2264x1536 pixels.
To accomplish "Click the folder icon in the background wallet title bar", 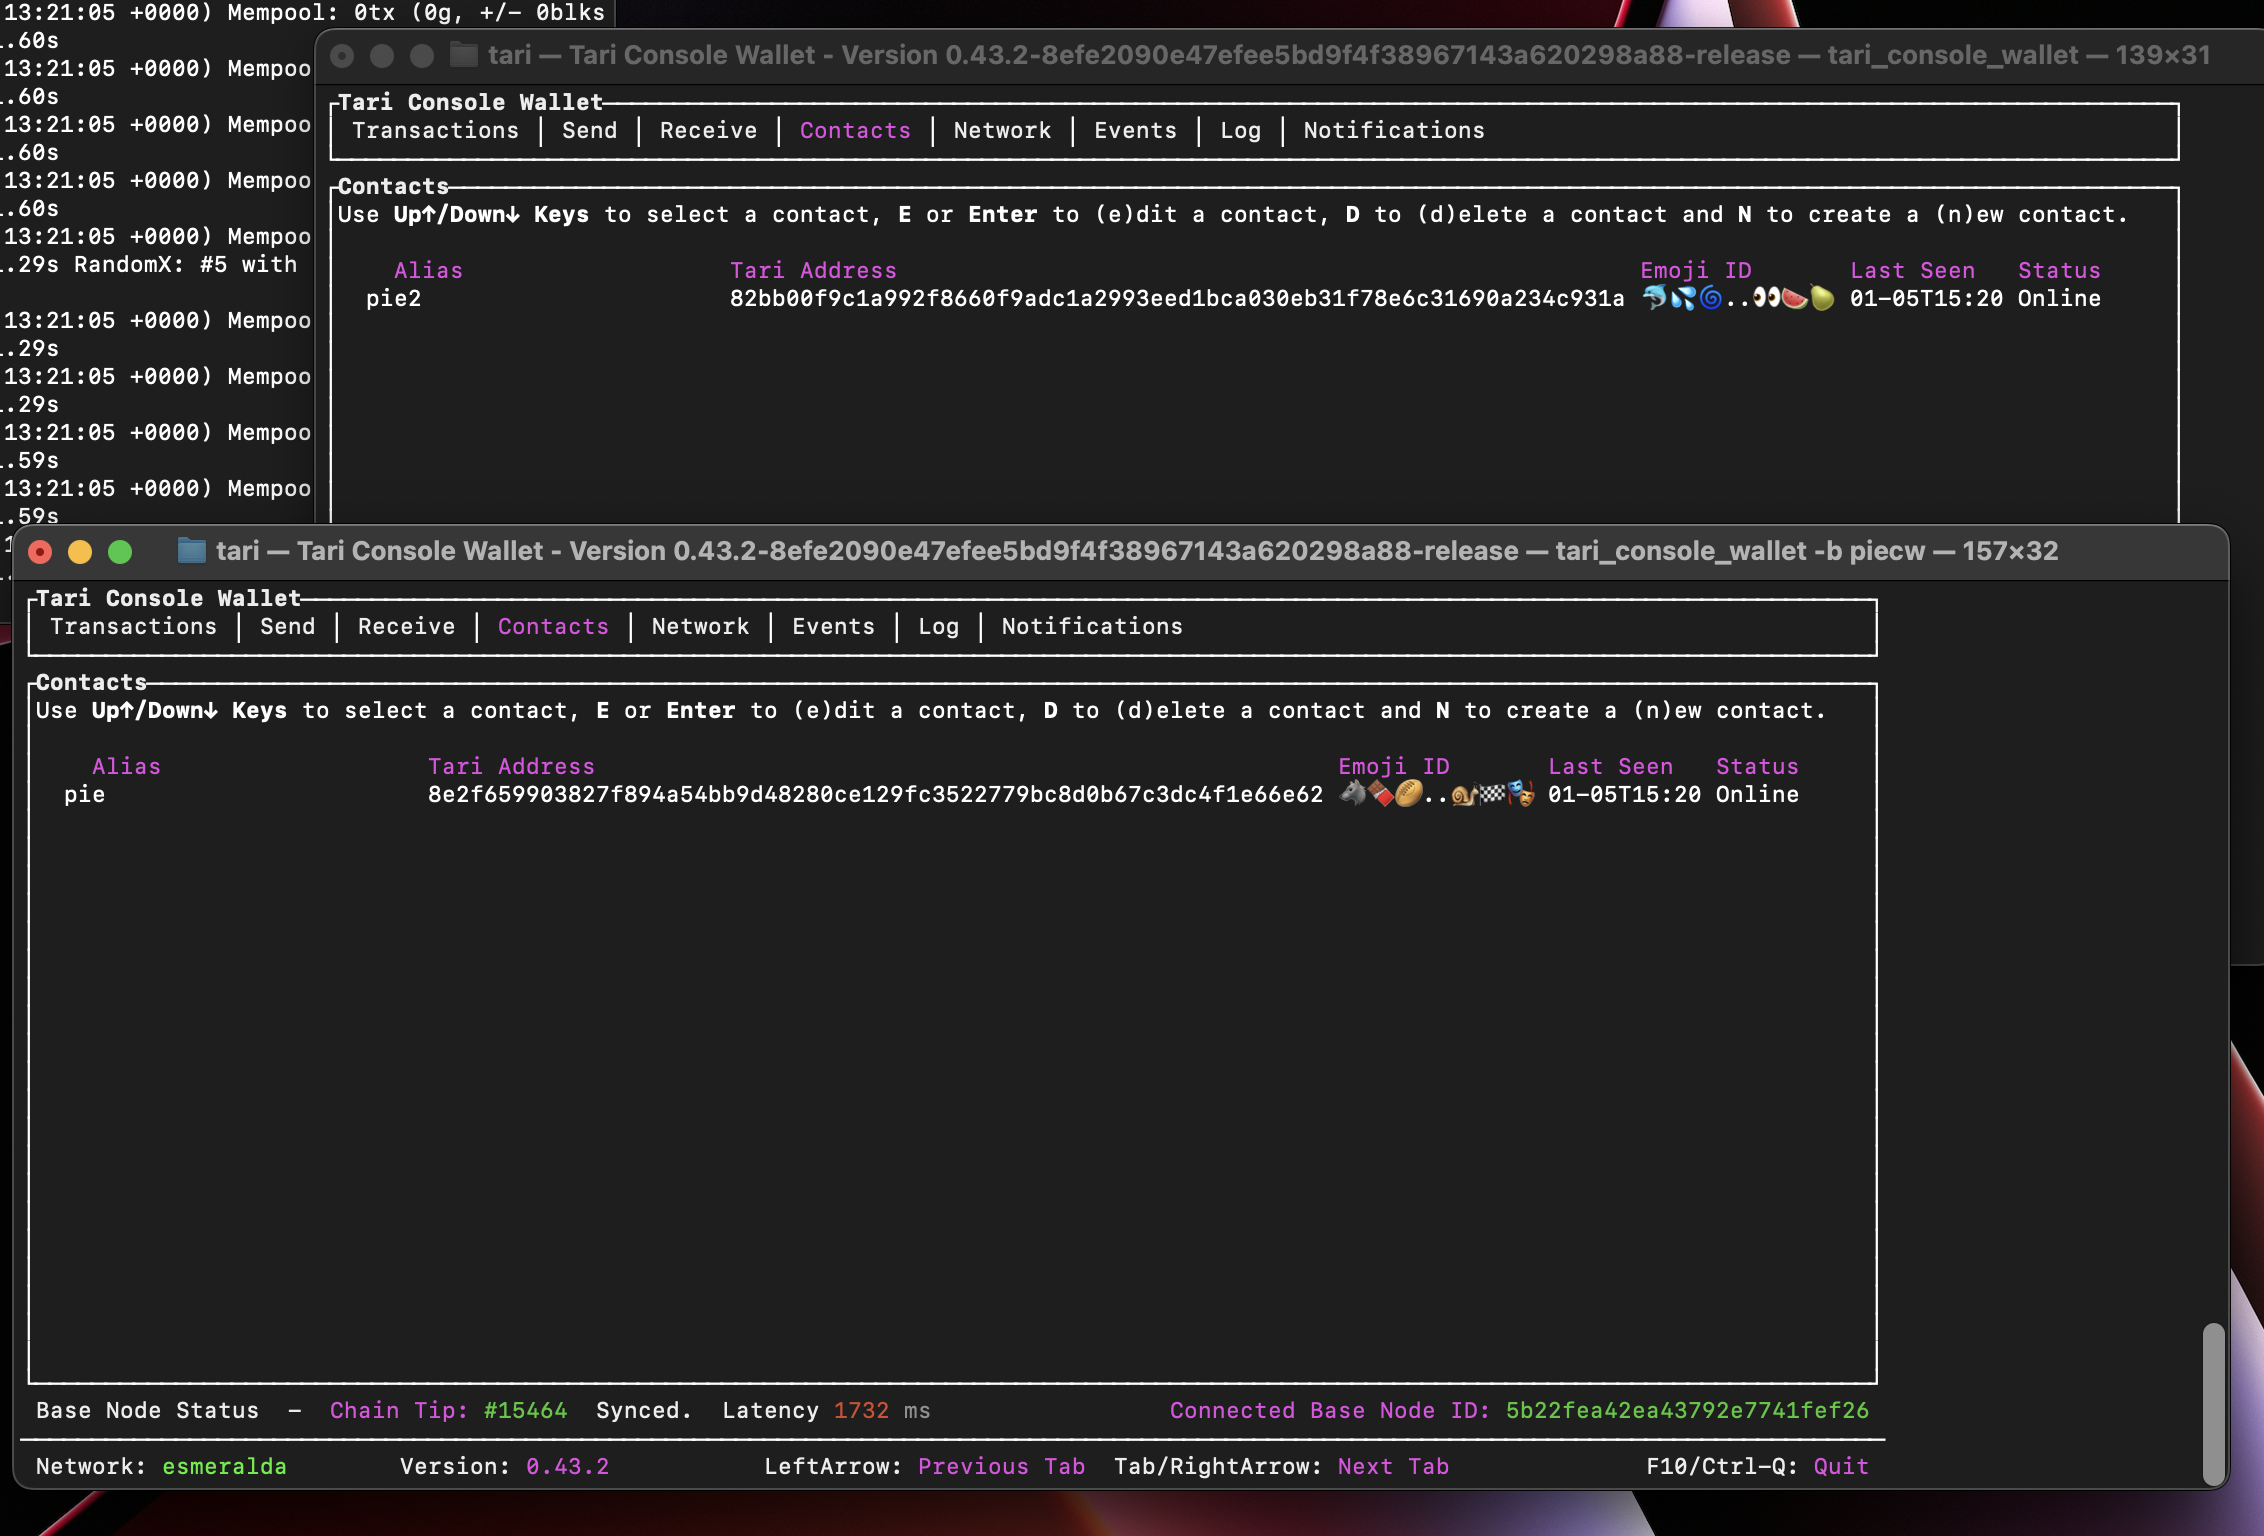I will coord(462,55).
